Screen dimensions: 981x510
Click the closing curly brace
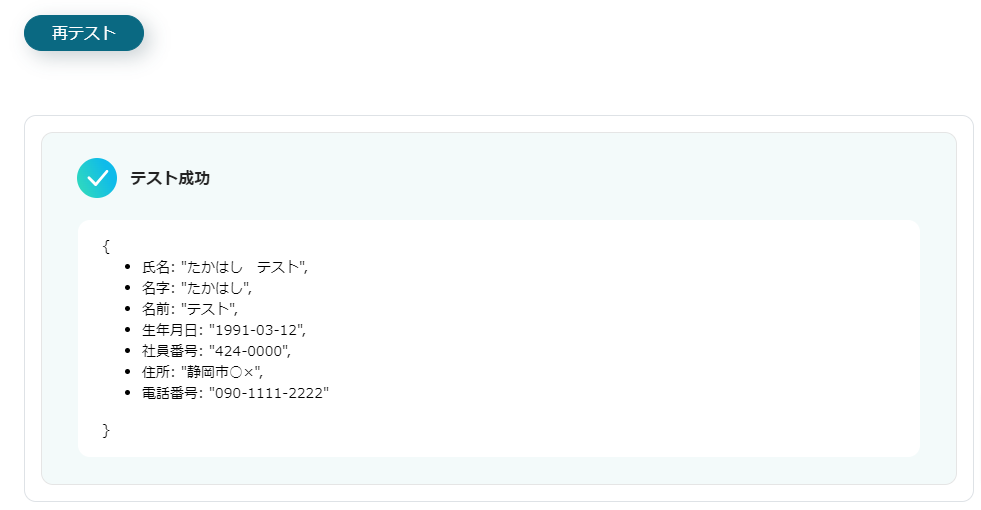point(106,430)
